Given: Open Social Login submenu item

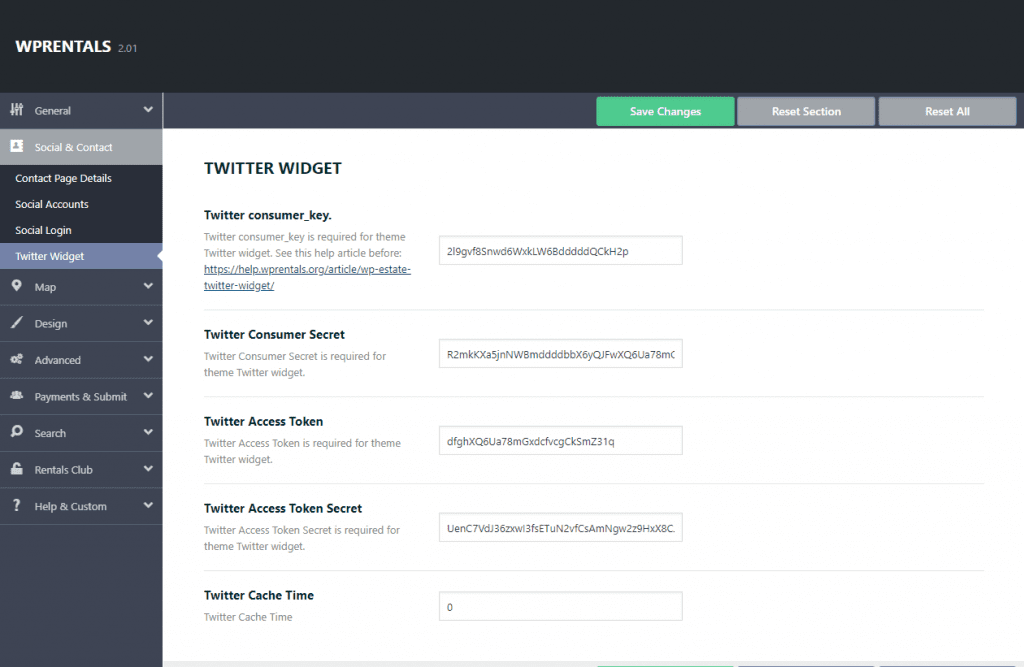Looking at the screenshot, I should point(43,231).
